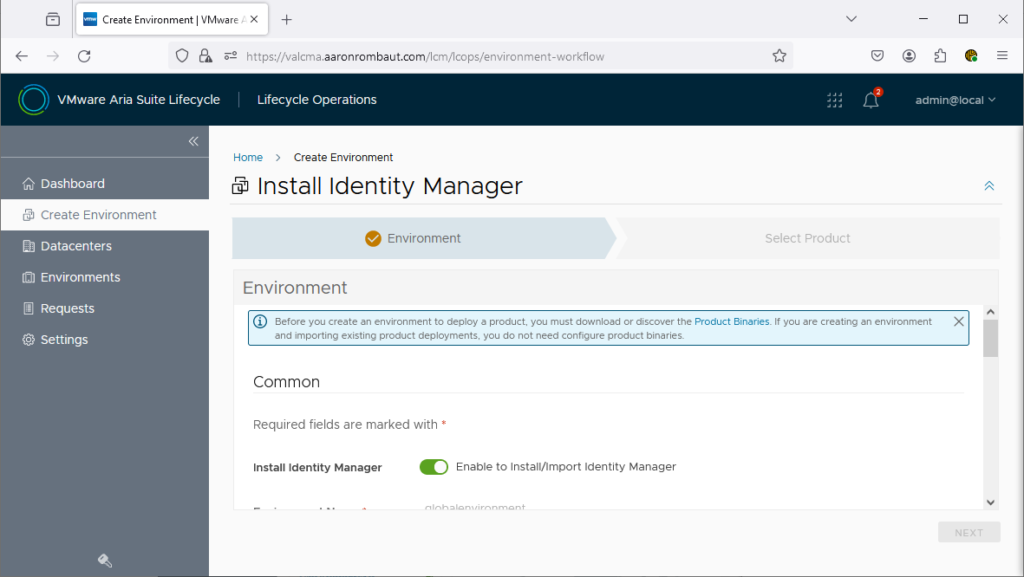Collapse the sidebar with the double chevron
This screenshot has width=1024, height=577.
point(194,141)
